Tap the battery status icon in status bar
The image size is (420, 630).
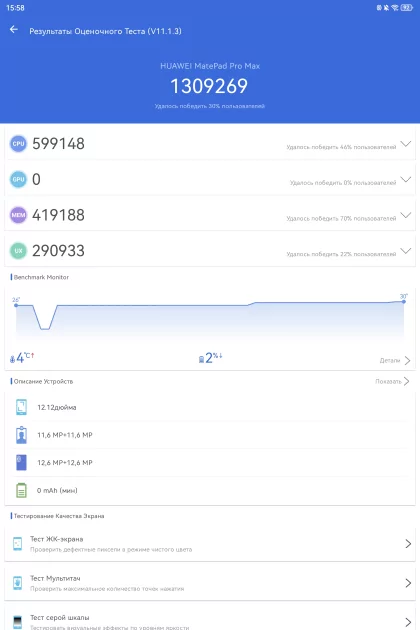[x=407, y=8]
